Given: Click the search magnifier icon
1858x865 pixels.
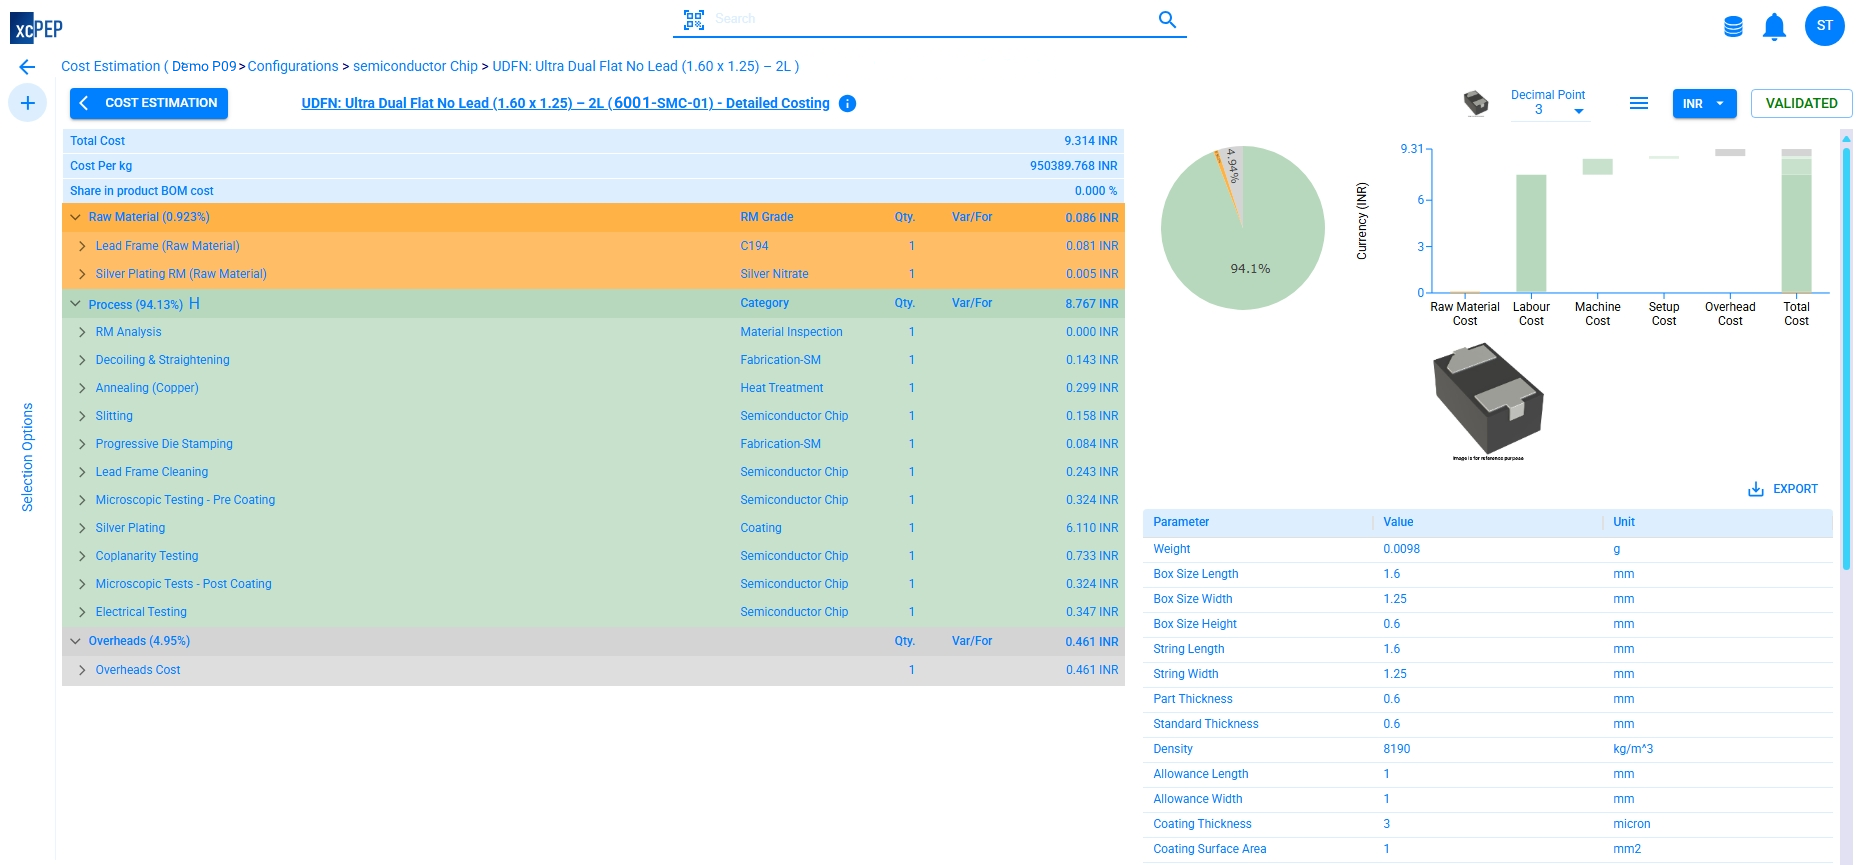Looking at the screenshot, I should 1167,20.
